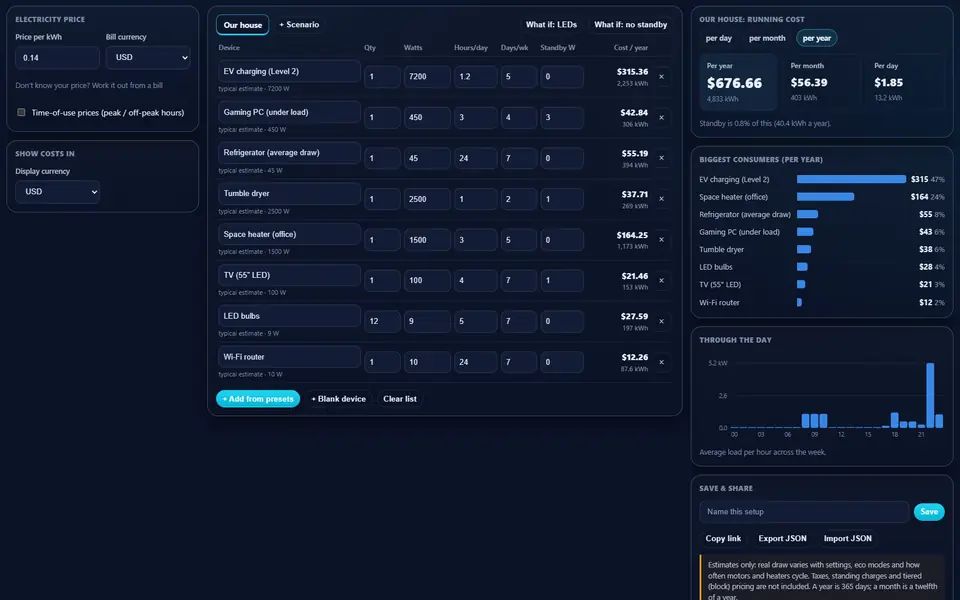The height and width of the screenshot is (600, 960).
Task: Click the 'Standby W' column header
Action: tap(557, 48)
